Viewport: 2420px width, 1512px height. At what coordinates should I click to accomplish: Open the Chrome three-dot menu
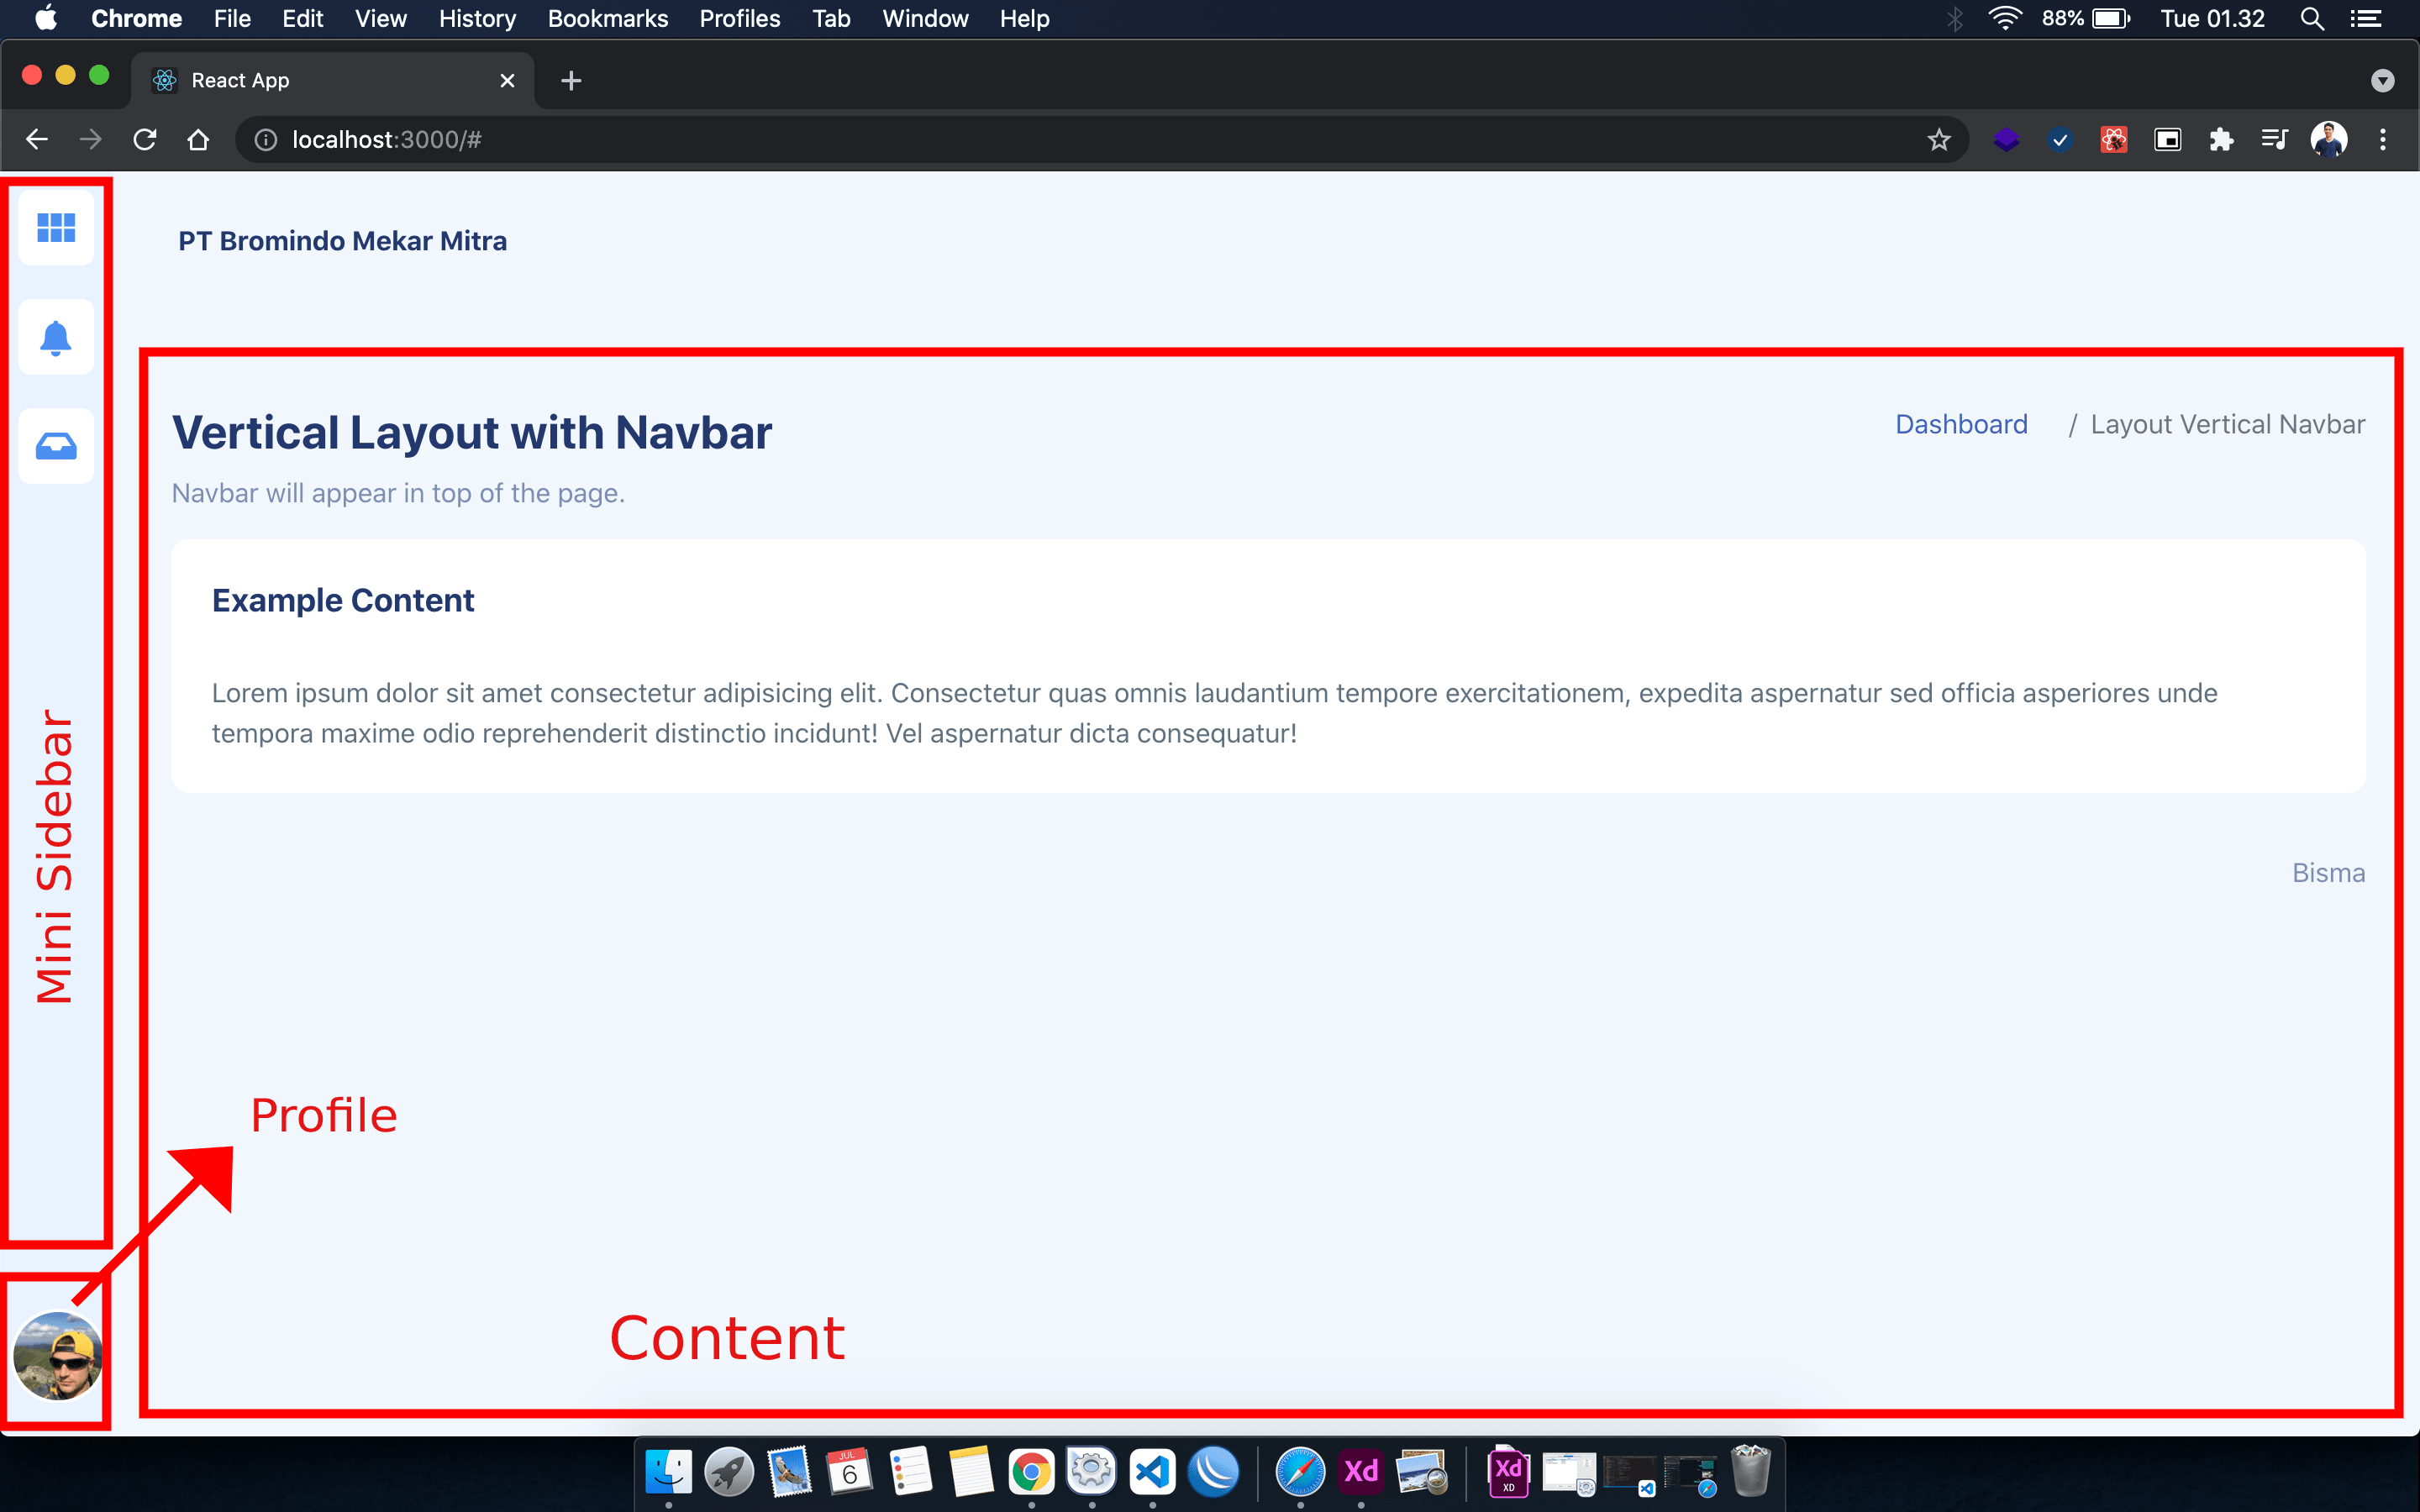[2383, 140]
